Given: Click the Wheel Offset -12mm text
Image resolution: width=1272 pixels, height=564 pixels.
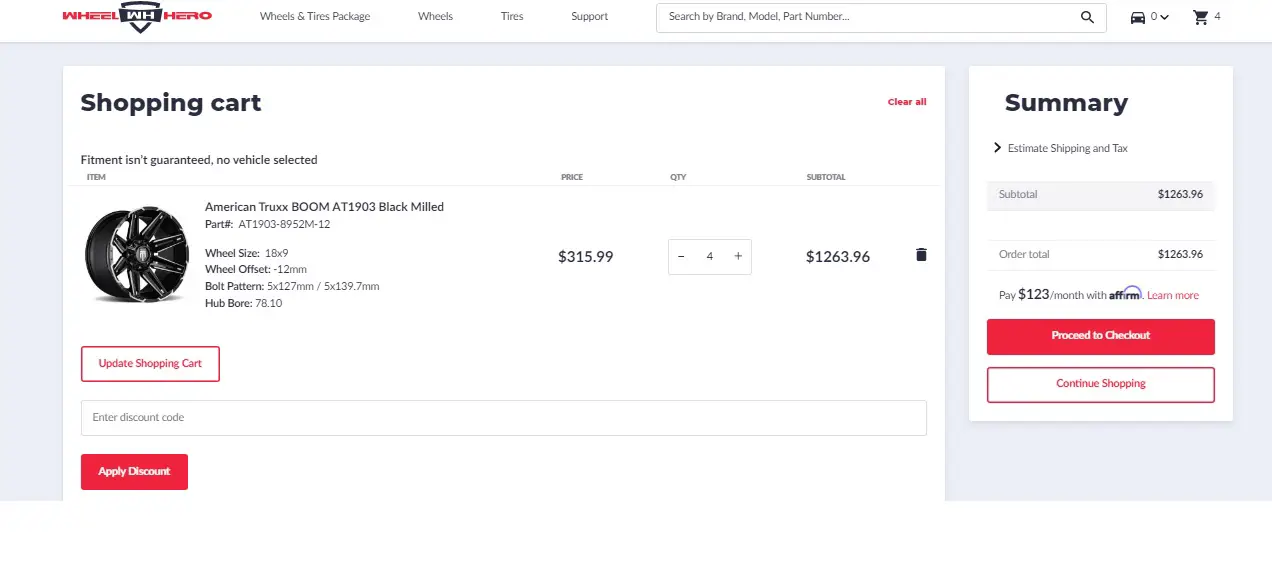Looking at the screenshot, I should (x=256, y=270).
